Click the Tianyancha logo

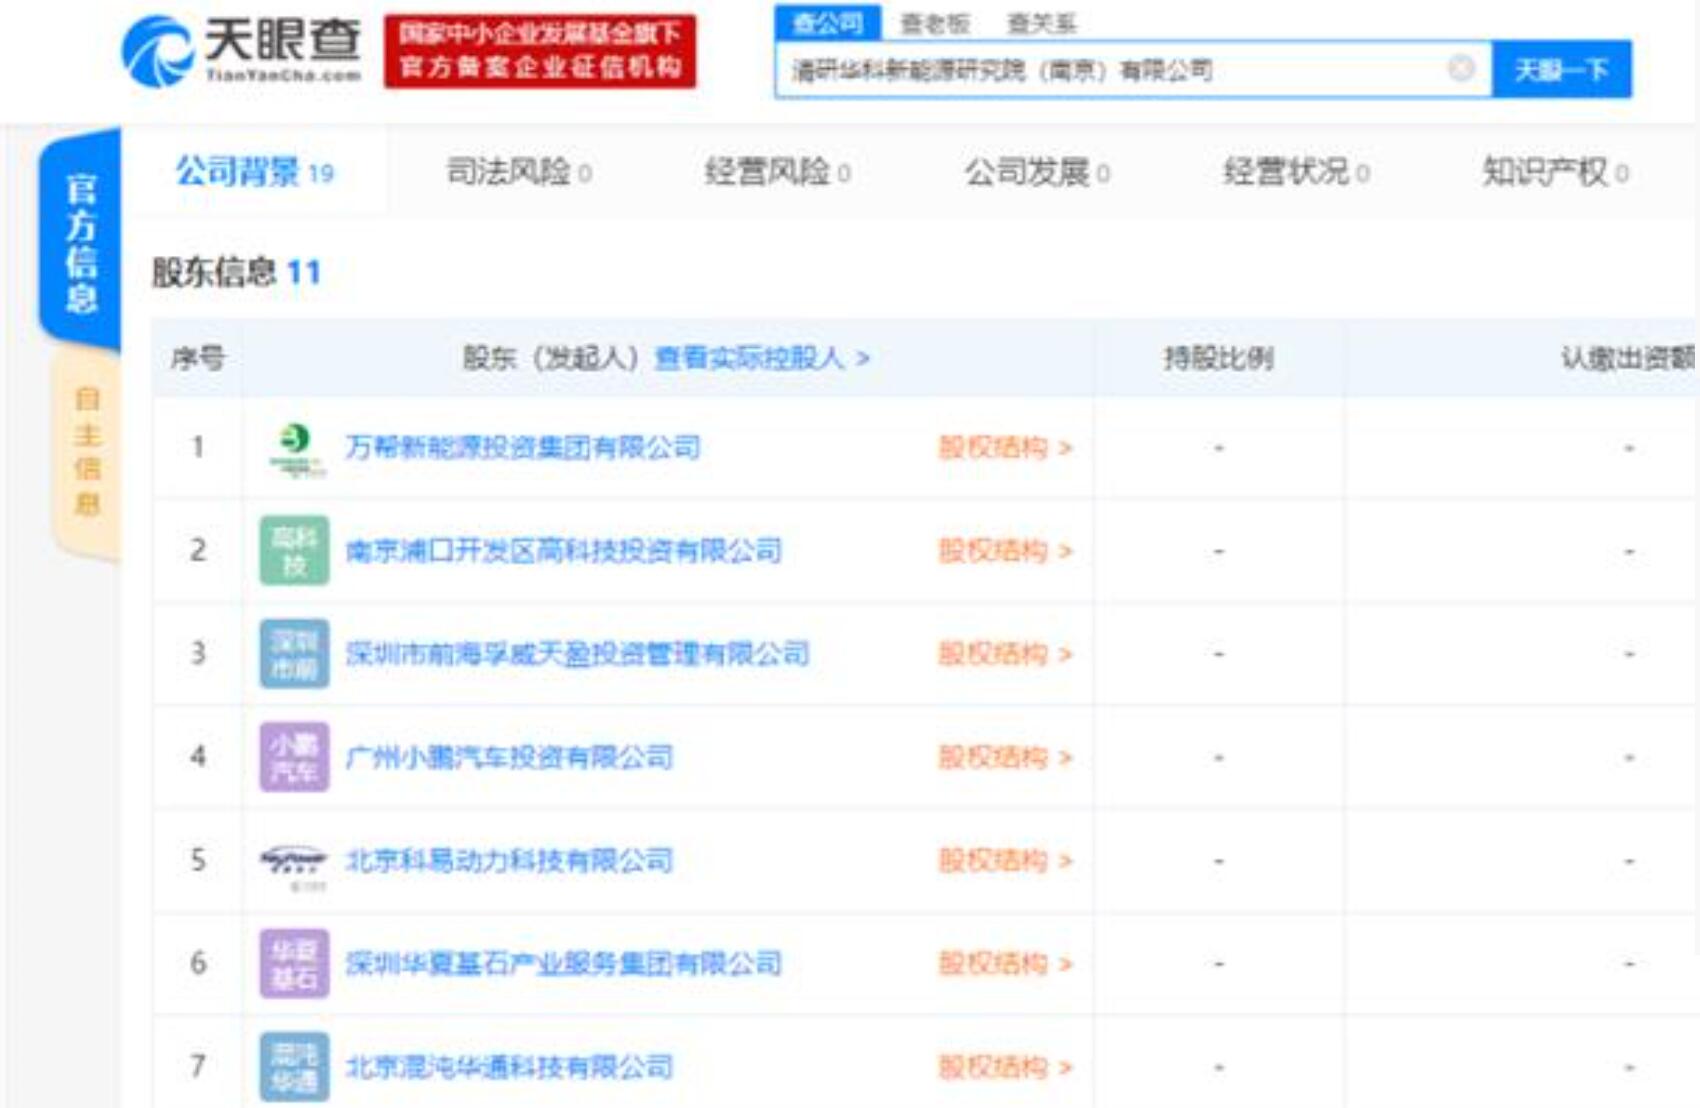coord(241,50)
